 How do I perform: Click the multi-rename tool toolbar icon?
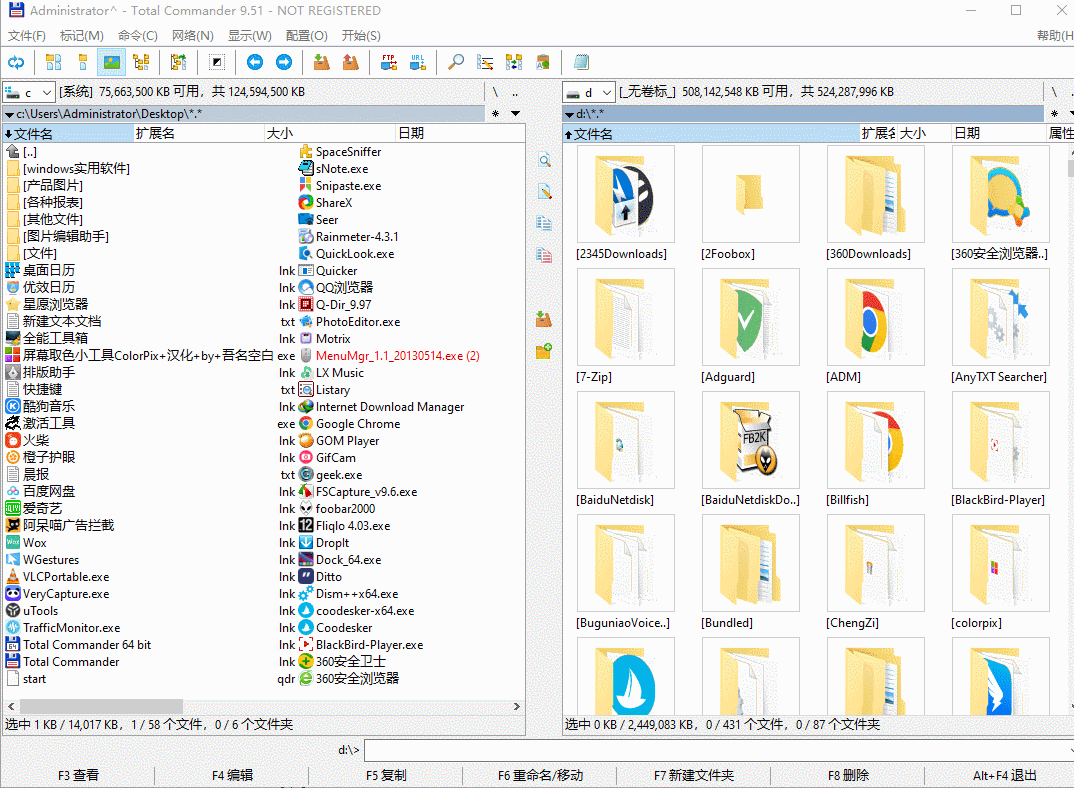coord(485,62)
